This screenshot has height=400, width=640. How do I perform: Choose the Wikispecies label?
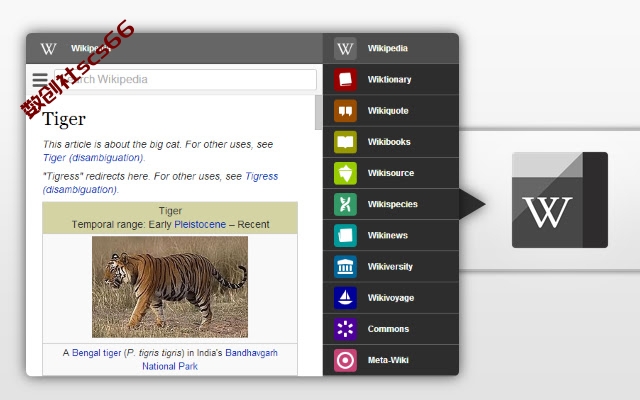pyautogui.click(x=392, y=204)
